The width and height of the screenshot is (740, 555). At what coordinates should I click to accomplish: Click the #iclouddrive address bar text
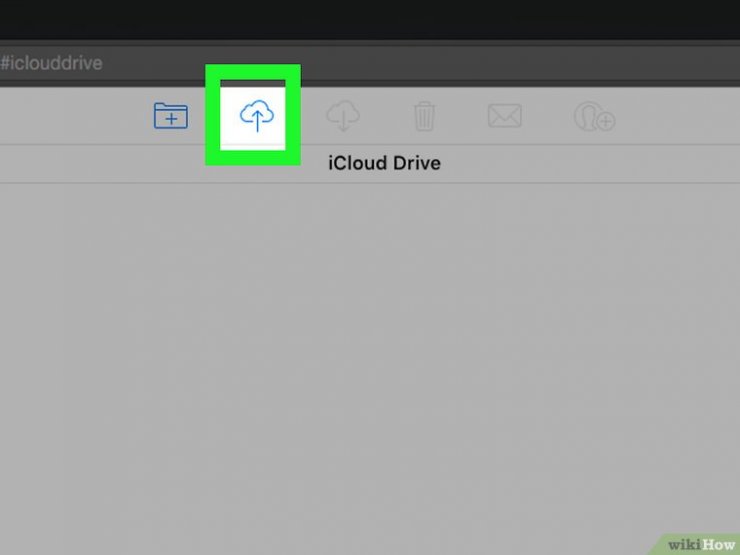point(51,63)
